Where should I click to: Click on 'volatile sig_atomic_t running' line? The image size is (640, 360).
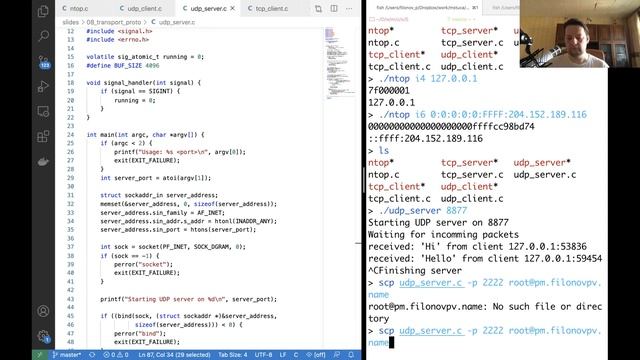click(x=145, y=57)
